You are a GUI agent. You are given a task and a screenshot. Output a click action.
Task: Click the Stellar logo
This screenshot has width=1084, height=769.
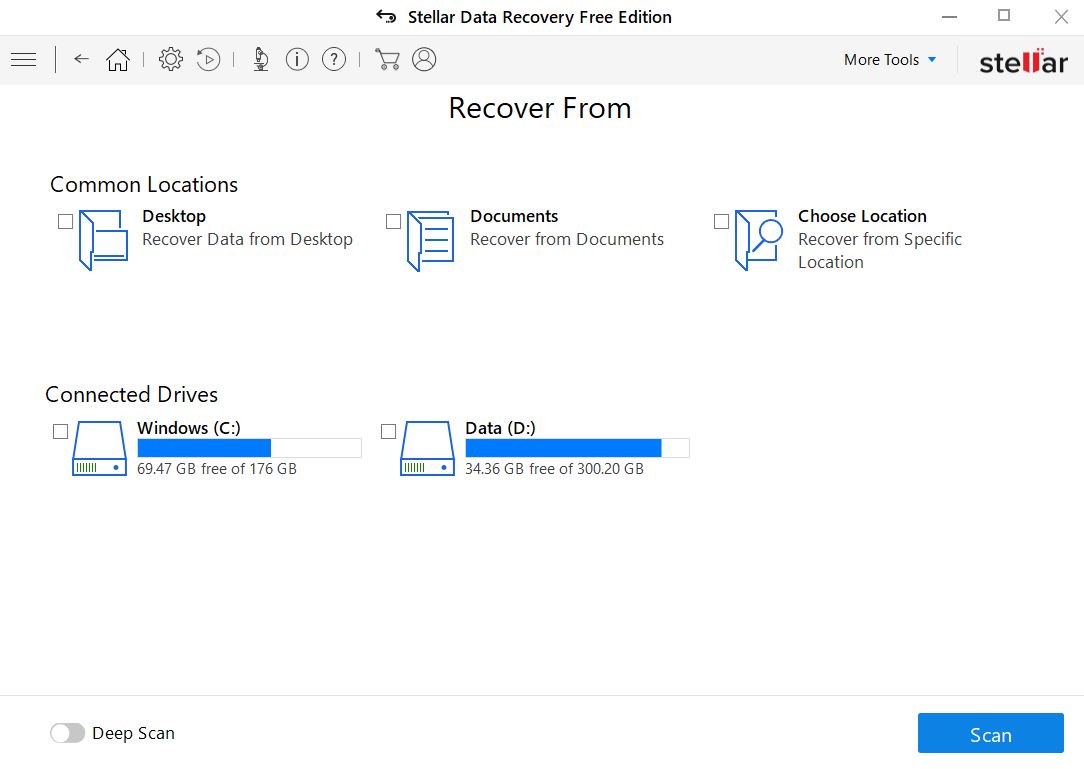tap(1024, 62)
